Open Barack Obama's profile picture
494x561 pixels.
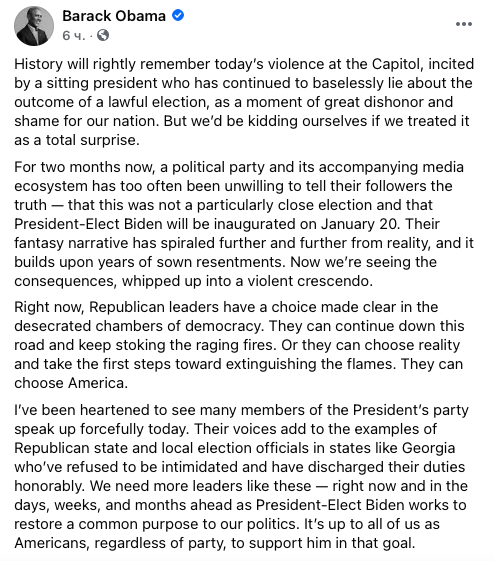tap(34, 26)
